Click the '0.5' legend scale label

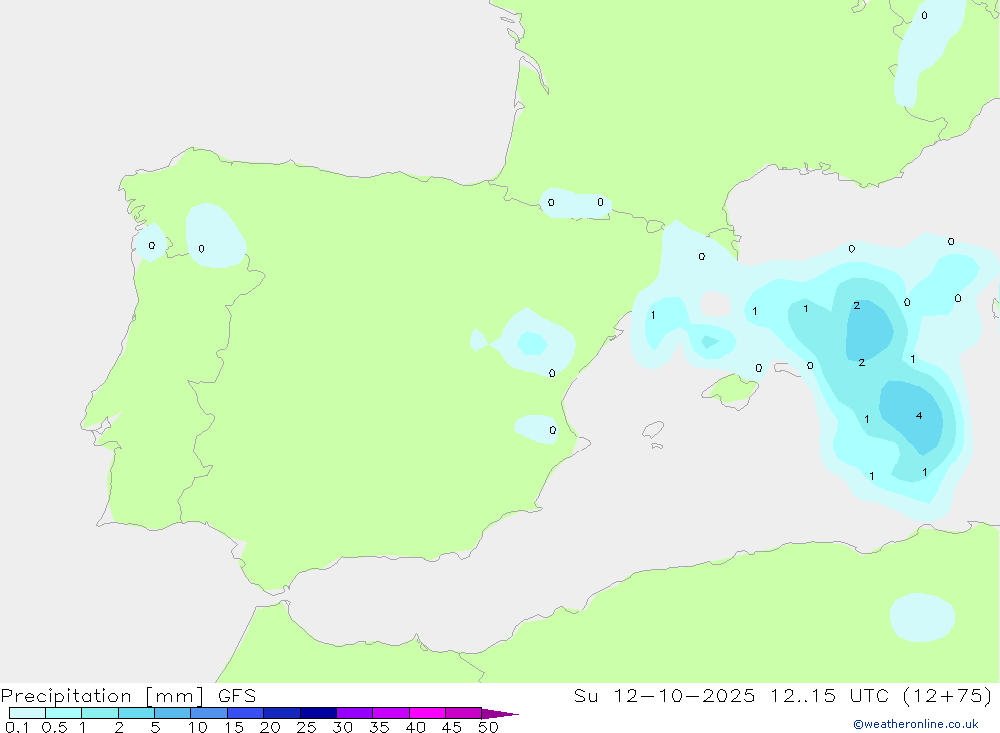pyautogui.click(x=54, y=727)
